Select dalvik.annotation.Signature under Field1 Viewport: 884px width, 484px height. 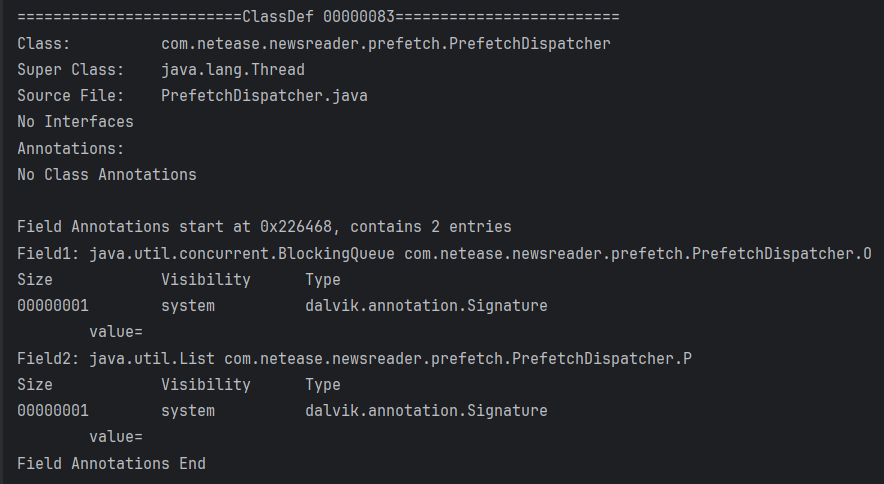click(426, 305)
